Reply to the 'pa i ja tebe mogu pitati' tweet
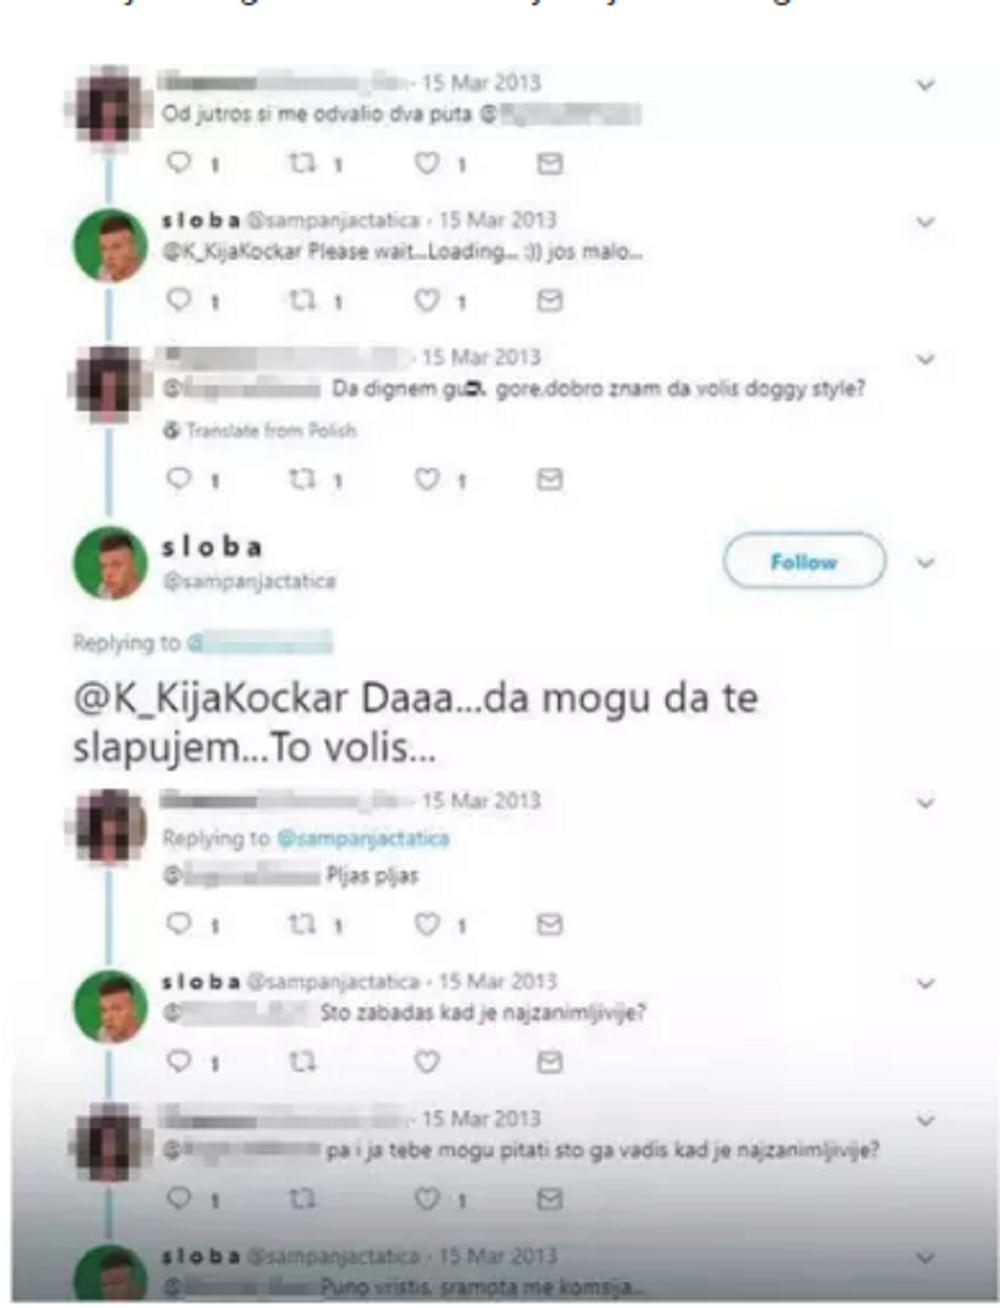This screenshot has height=1308, width=1000. coord(180,1198)
